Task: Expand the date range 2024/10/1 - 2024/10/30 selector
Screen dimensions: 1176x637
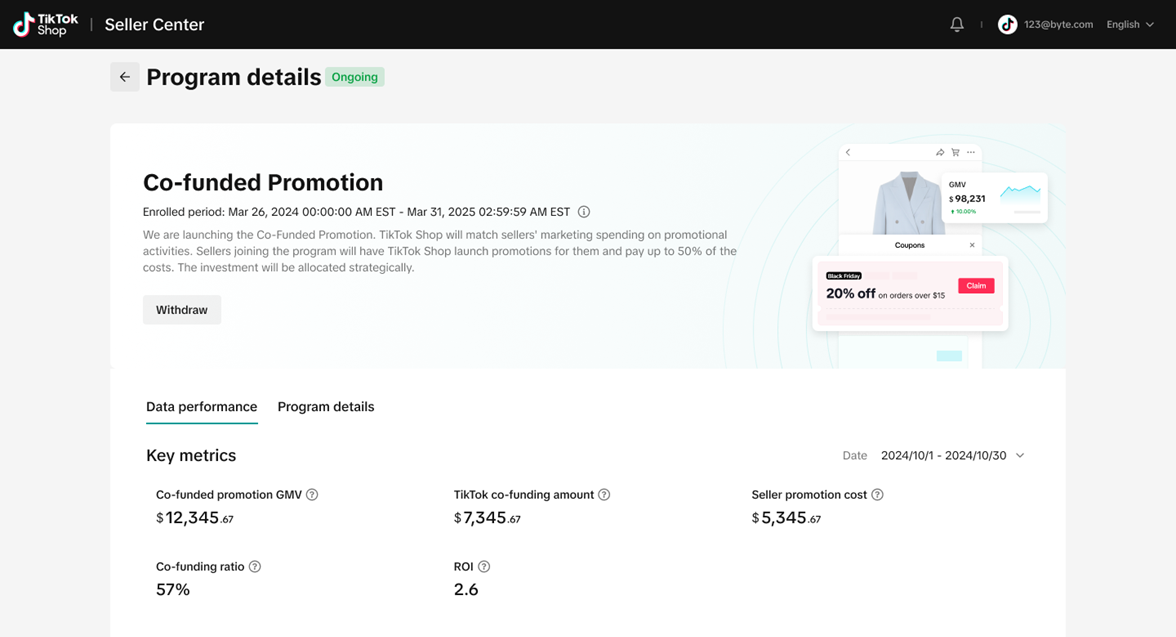Action: coord(943,456)
